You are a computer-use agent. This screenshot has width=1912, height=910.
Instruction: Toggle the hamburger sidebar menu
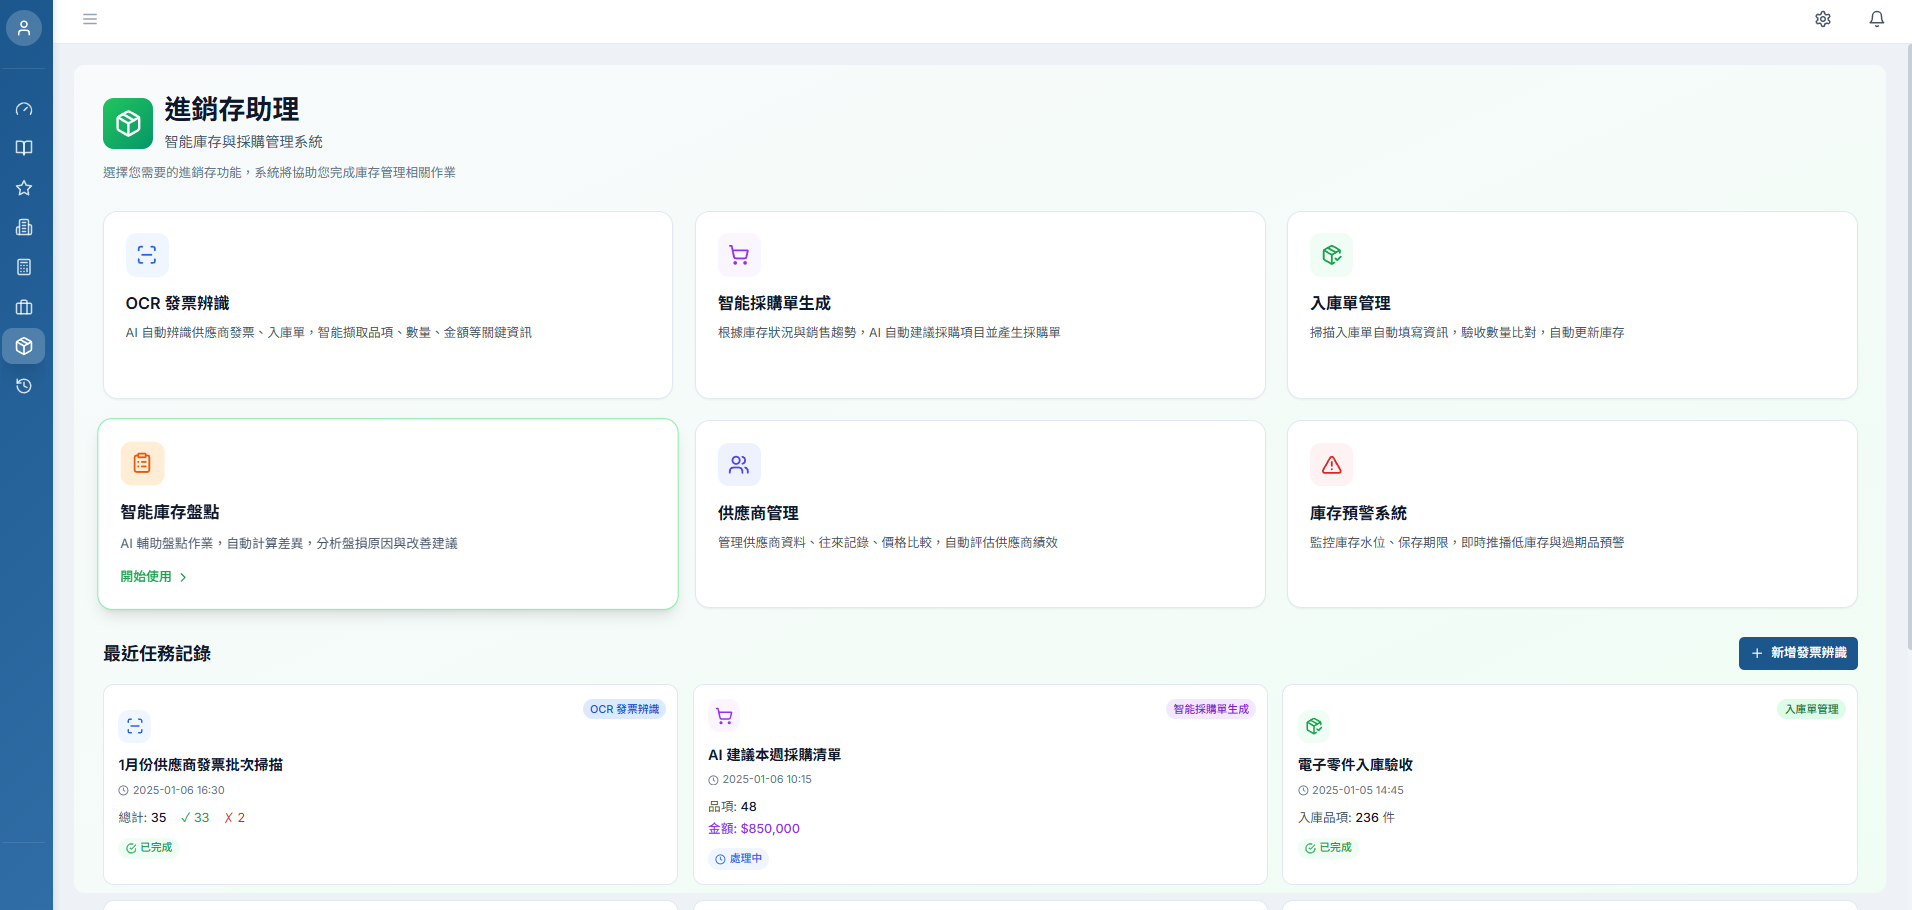(90, 19)
